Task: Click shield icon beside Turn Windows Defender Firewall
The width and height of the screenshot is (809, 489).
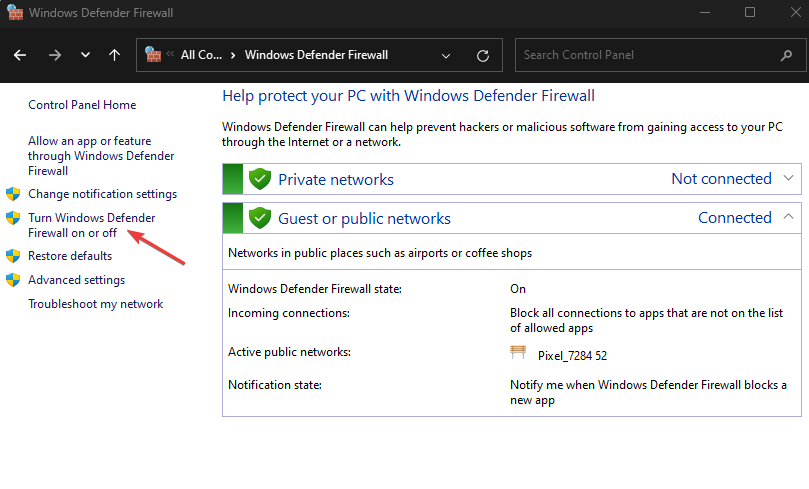Action: pos(13,218)
